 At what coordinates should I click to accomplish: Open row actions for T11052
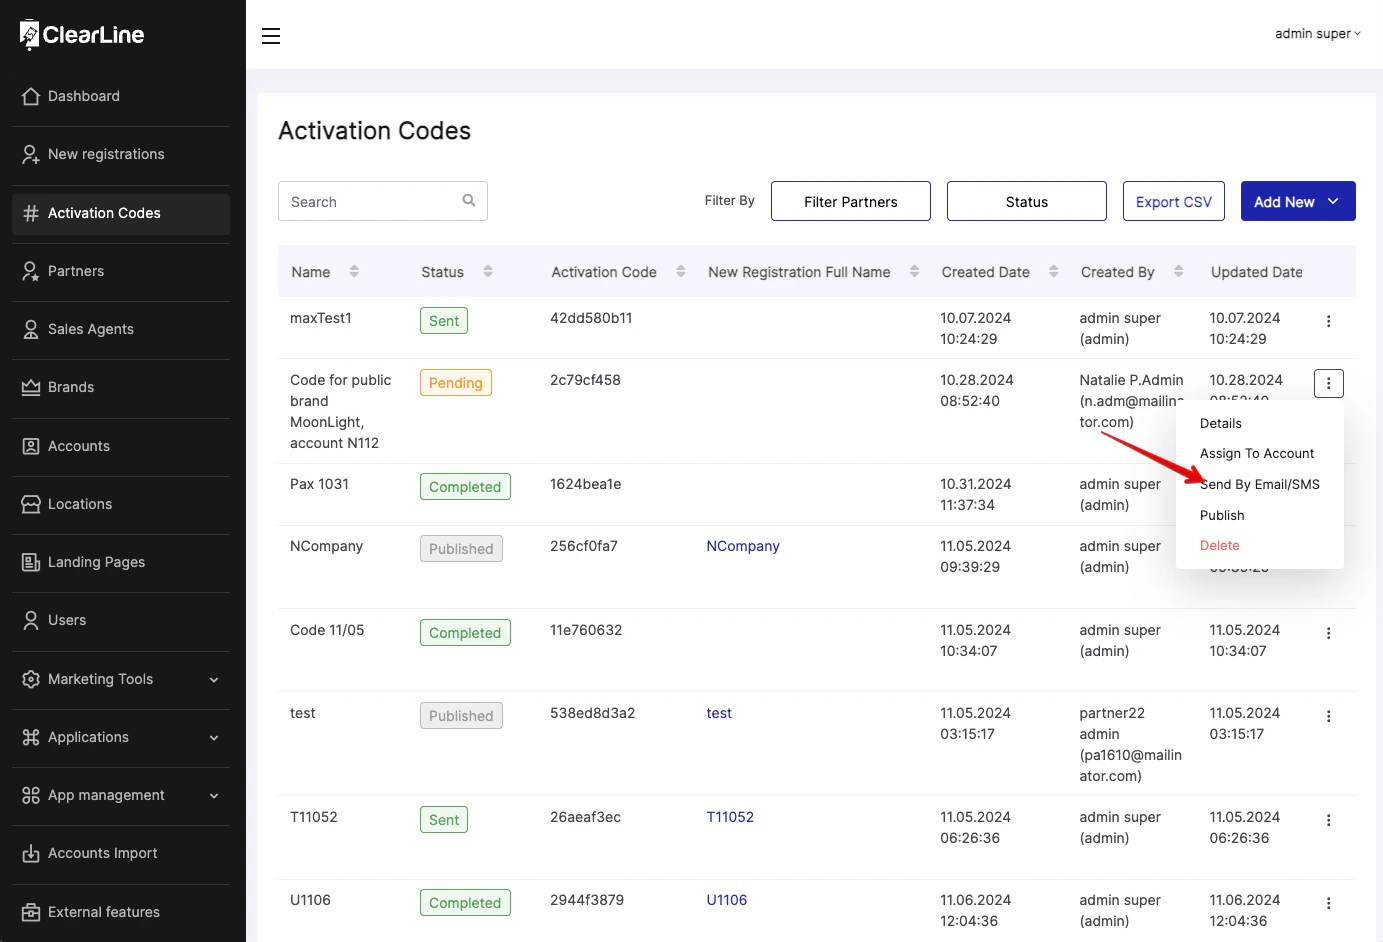tap(1328, 820)
